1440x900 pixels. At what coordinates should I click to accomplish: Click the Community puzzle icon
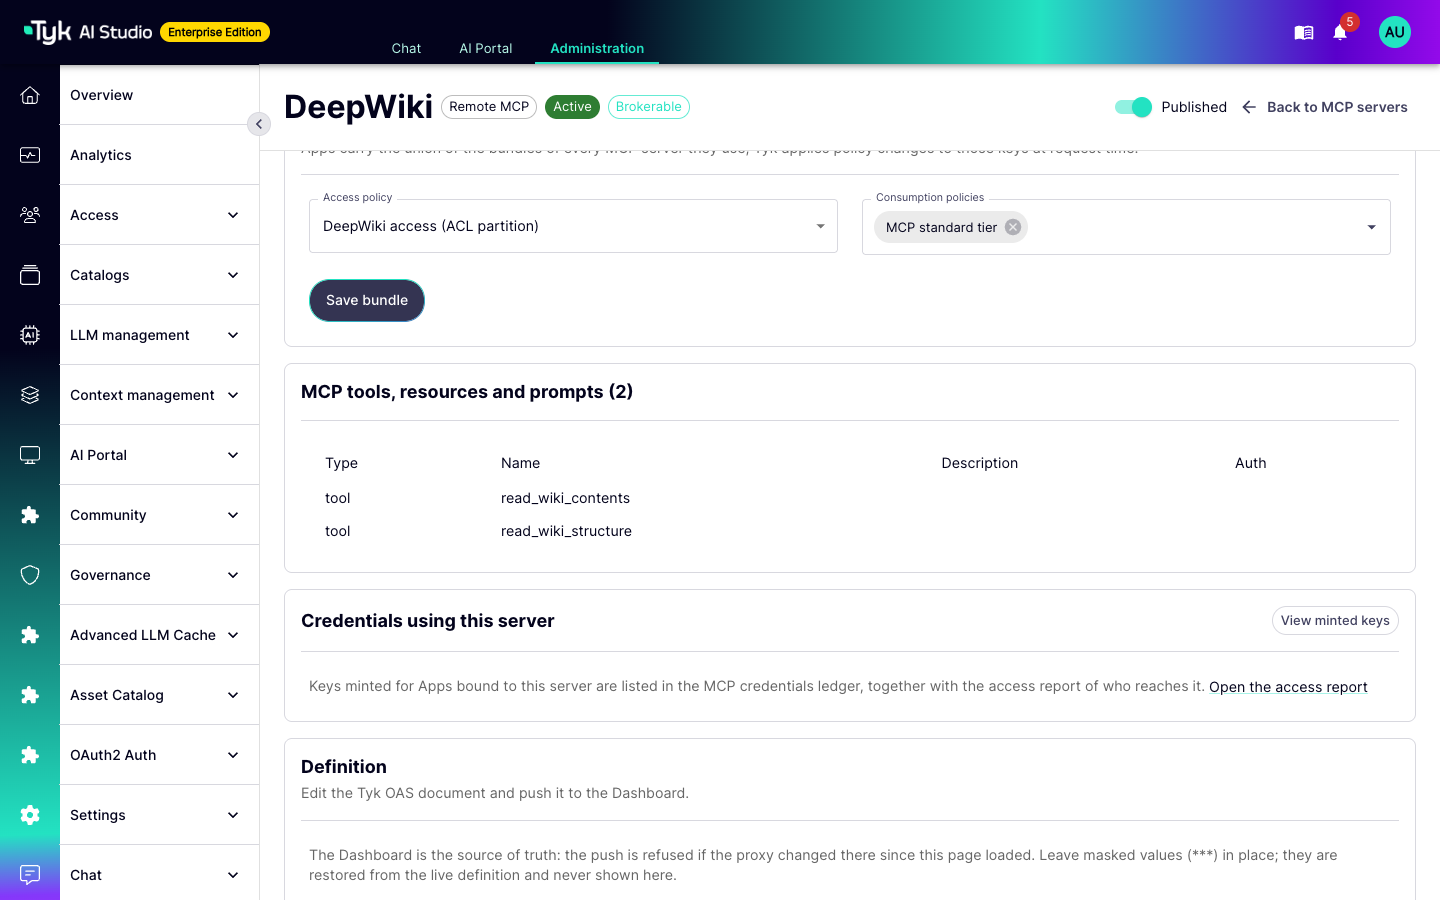pos(30,515)
